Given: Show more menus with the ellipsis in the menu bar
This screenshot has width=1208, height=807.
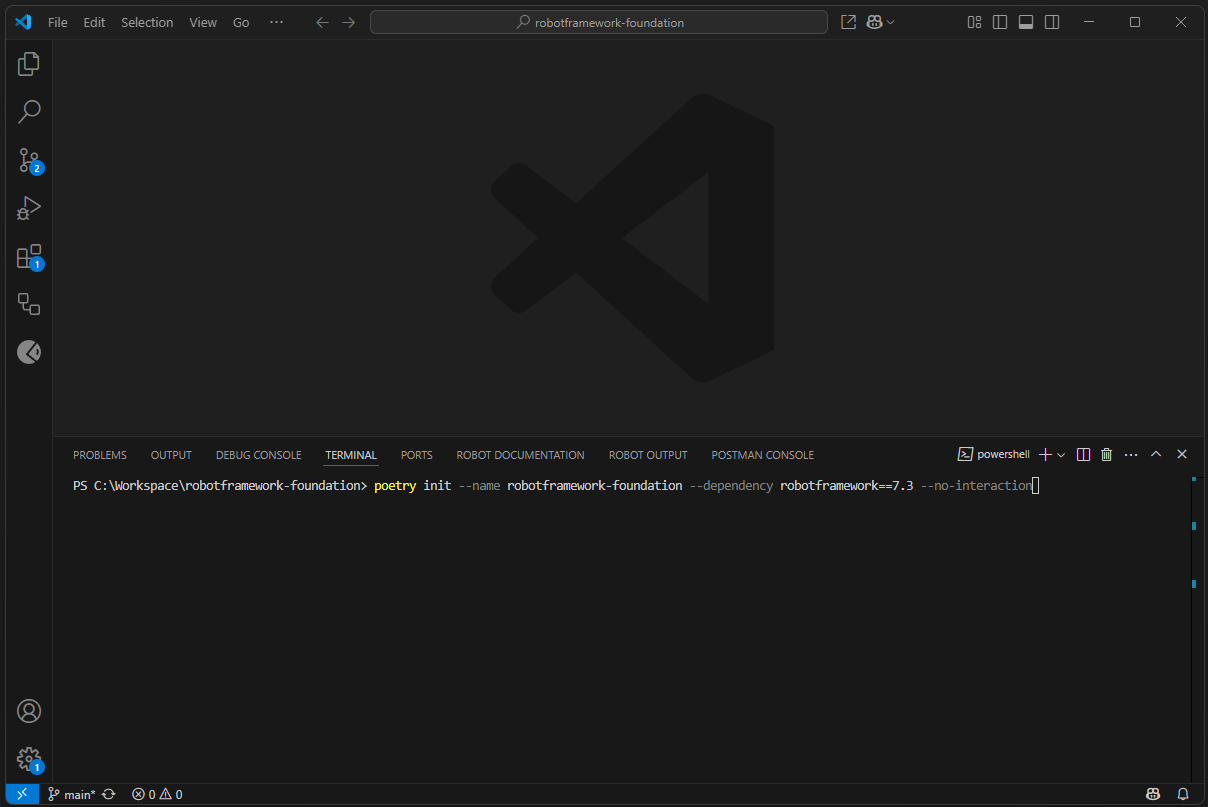Looking at the screenshot, I should tap(277, 22).
